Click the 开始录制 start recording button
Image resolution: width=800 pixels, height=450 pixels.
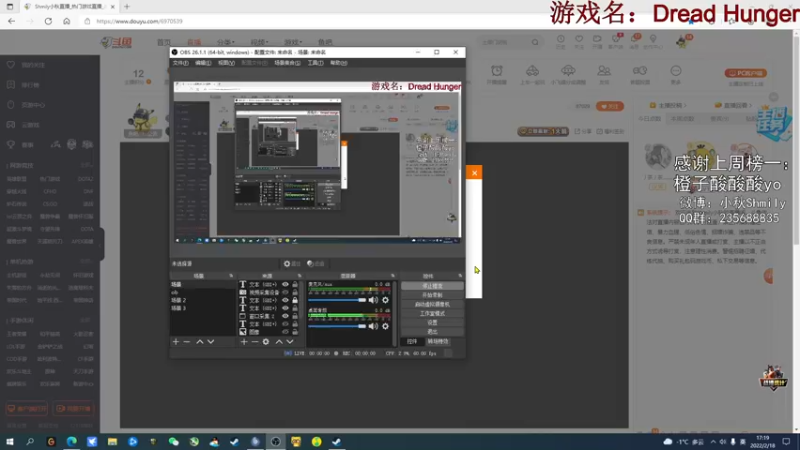pyautogui.click(x=432, y=295)
